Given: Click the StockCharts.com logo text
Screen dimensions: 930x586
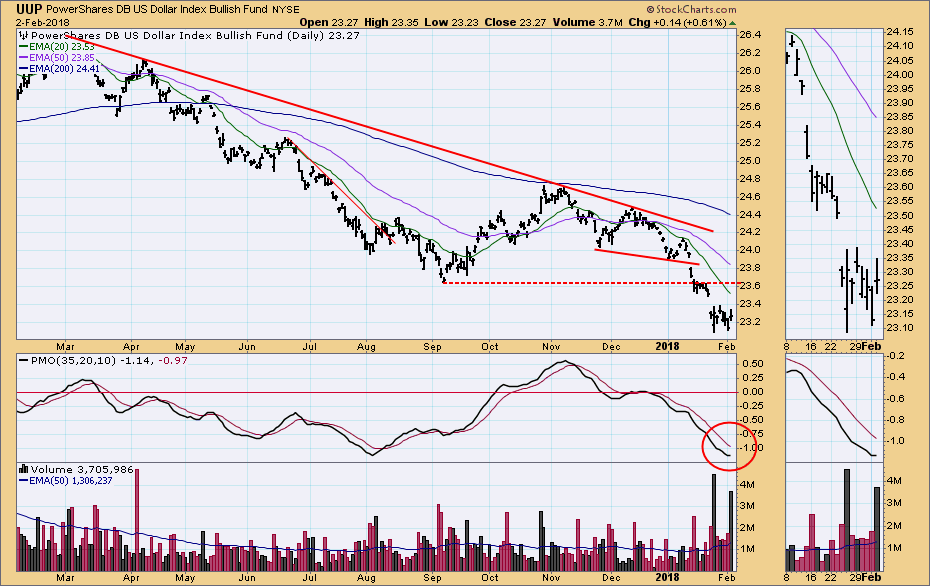Looking at the screenshot, I should [692, 9].
